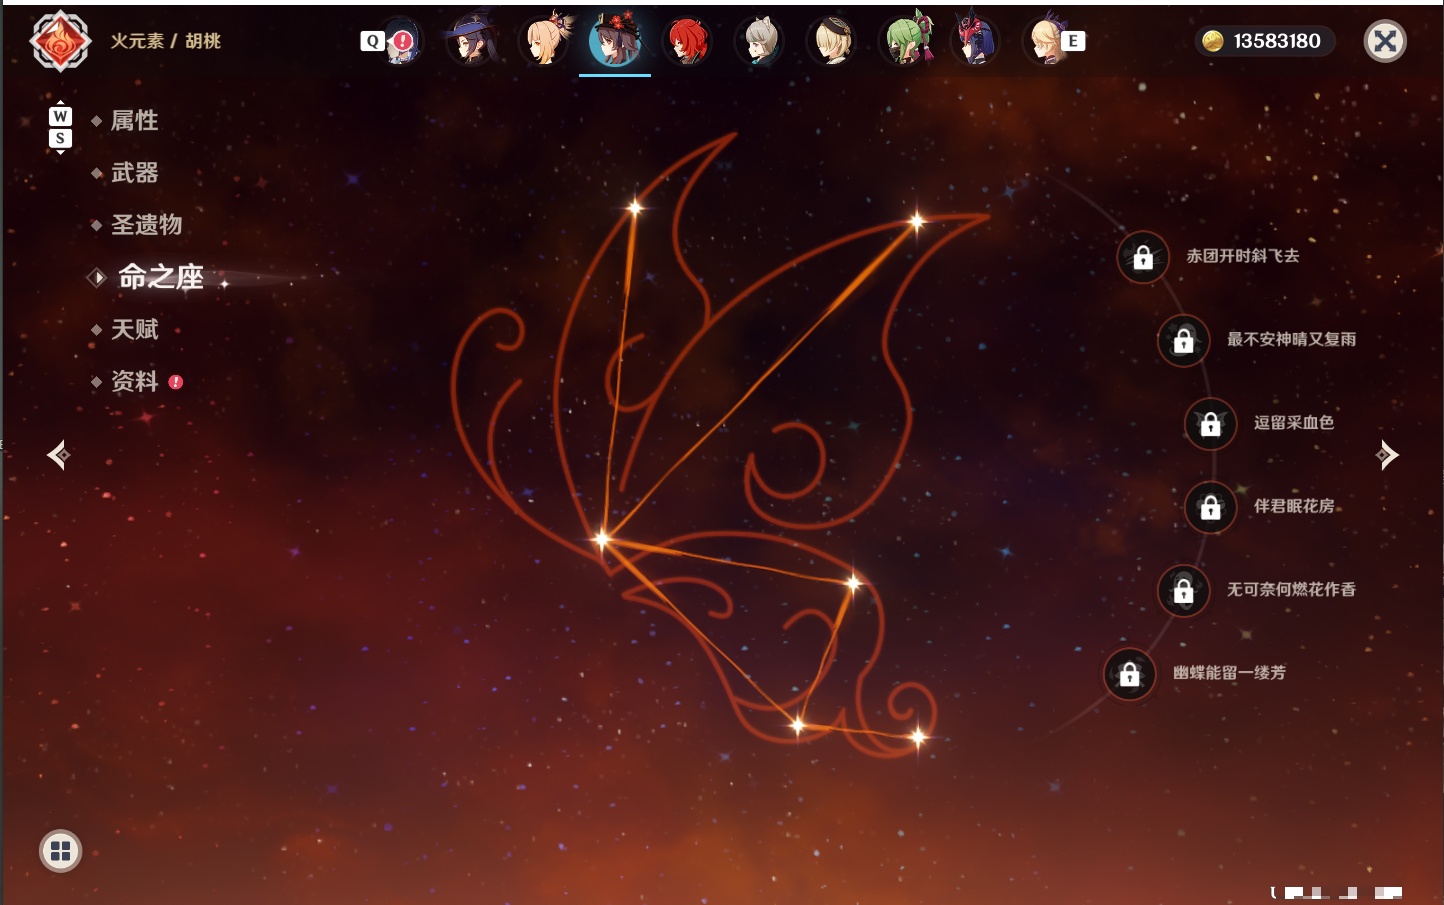Switch to the last blonde avatar beside E

click(x=1046, y=41)
